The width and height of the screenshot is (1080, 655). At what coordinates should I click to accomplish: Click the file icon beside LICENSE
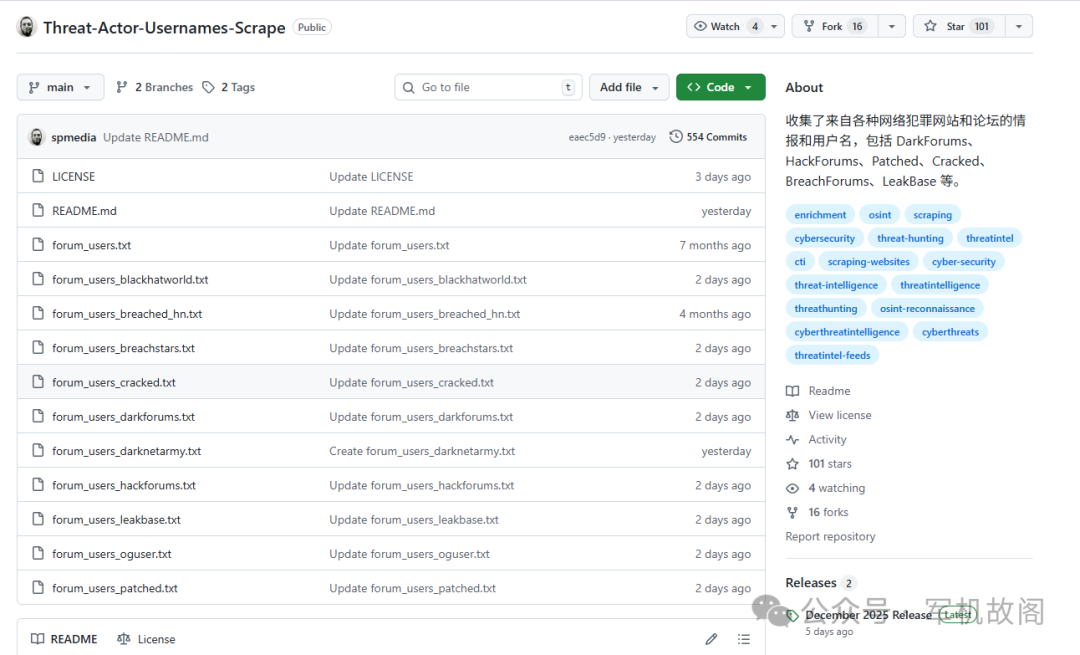37,177
